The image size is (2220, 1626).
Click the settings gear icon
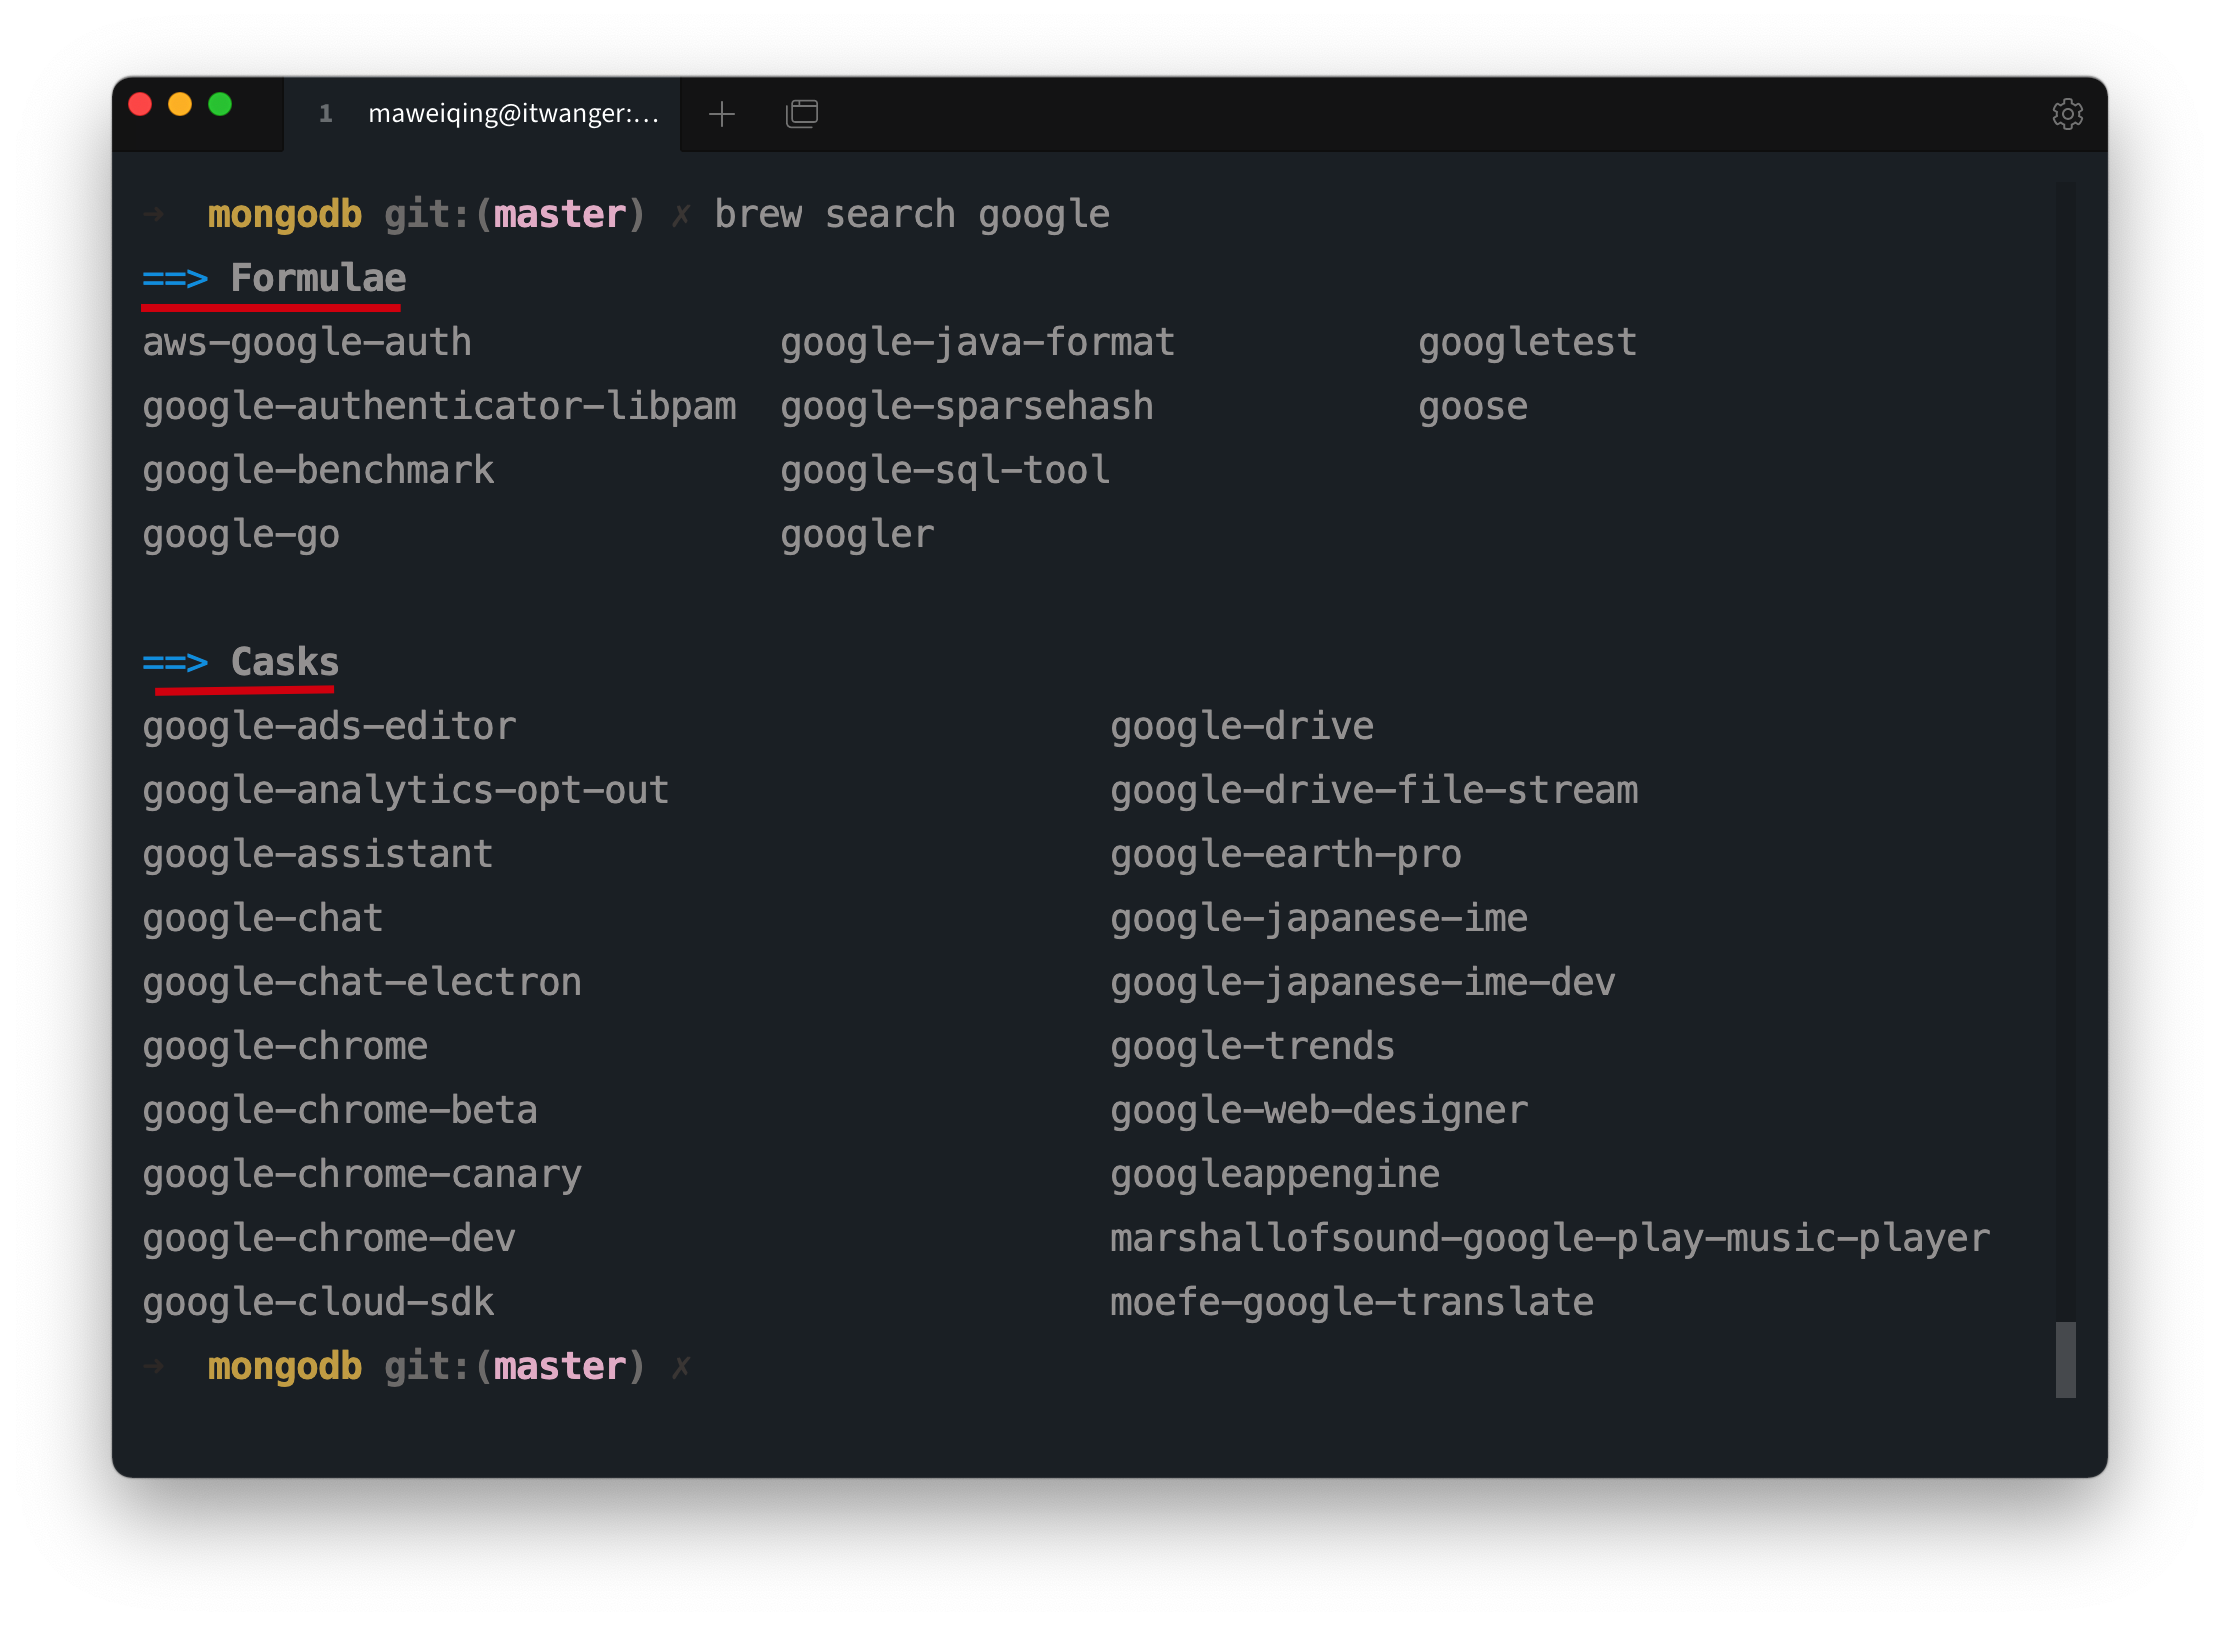[2068, 112]
